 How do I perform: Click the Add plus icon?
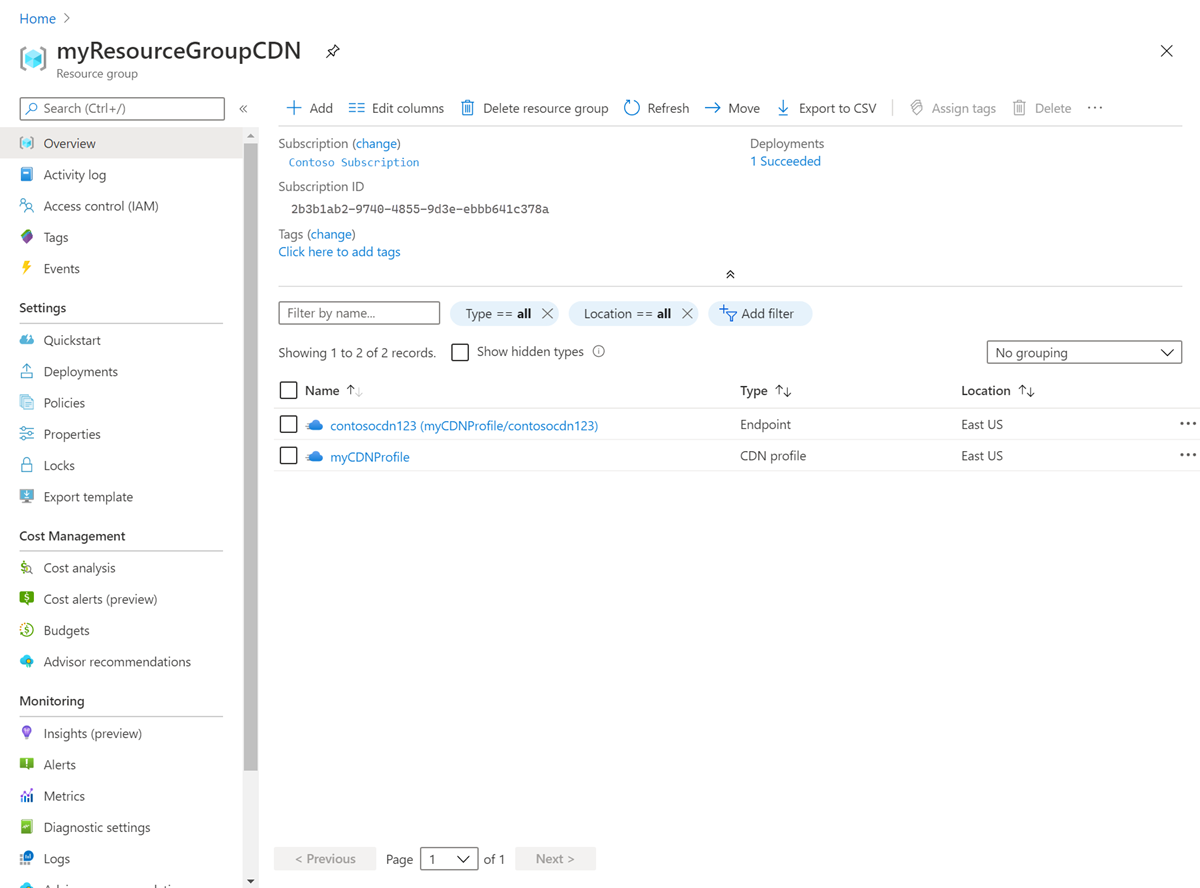294,108
